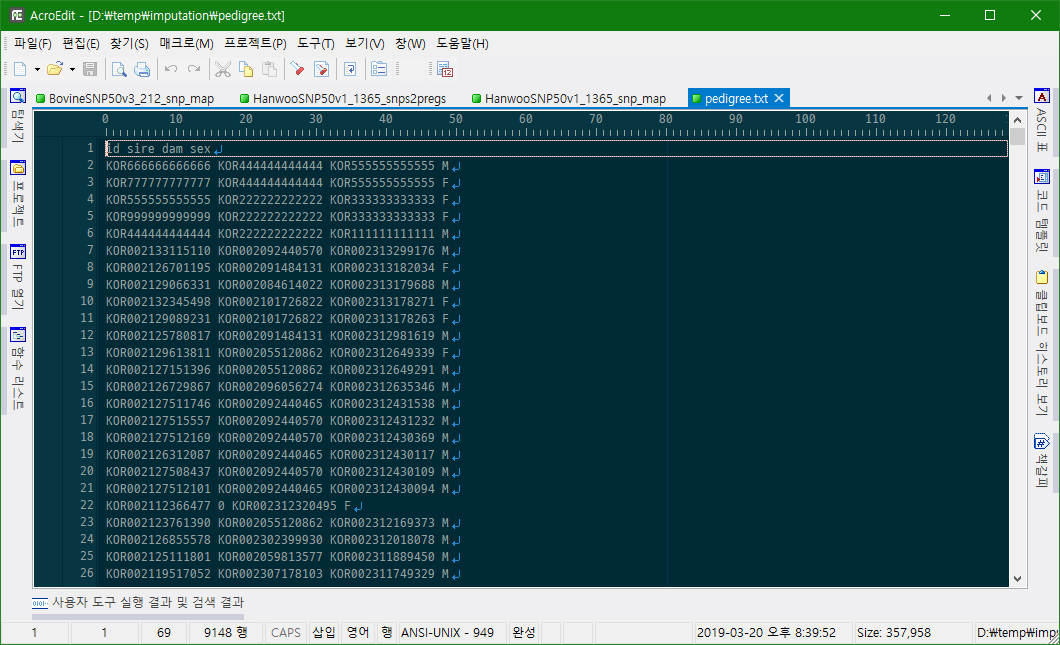Viewport: 1060px width, 645px height.
Task: Click the 9148 행 line count status
Action: pos(226,633)
